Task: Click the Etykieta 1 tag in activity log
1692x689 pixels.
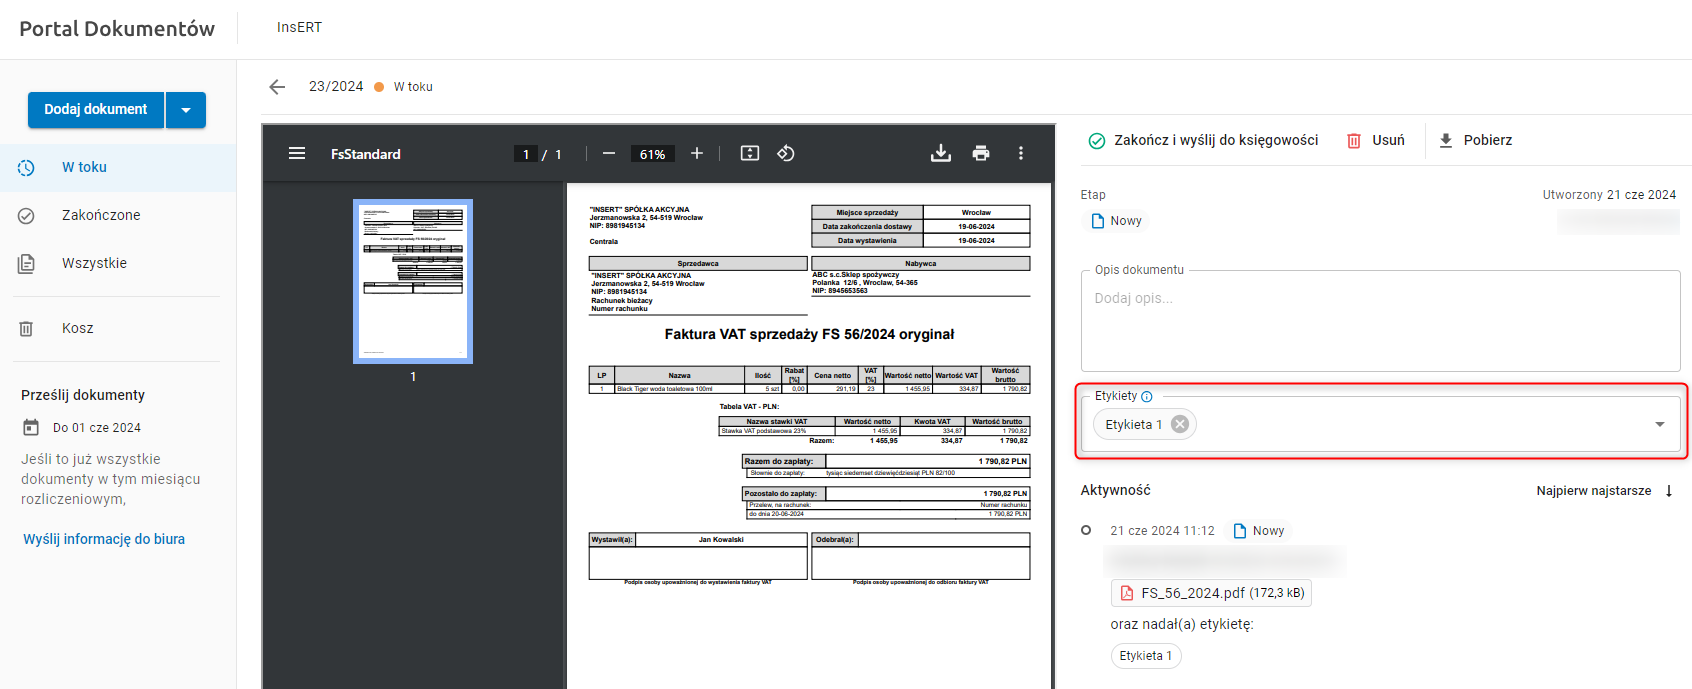Action: coord(1146,656)
